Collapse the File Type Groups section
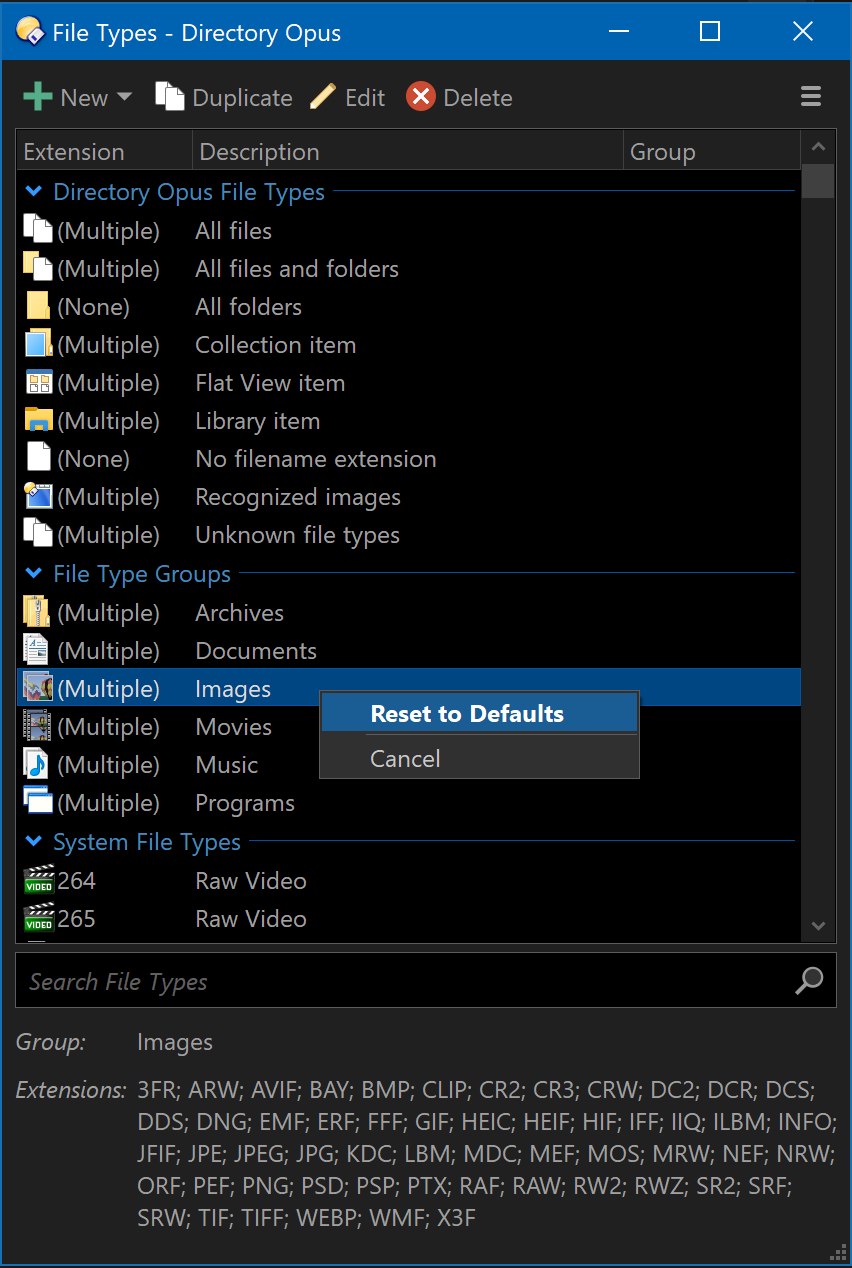 [34, 573]
